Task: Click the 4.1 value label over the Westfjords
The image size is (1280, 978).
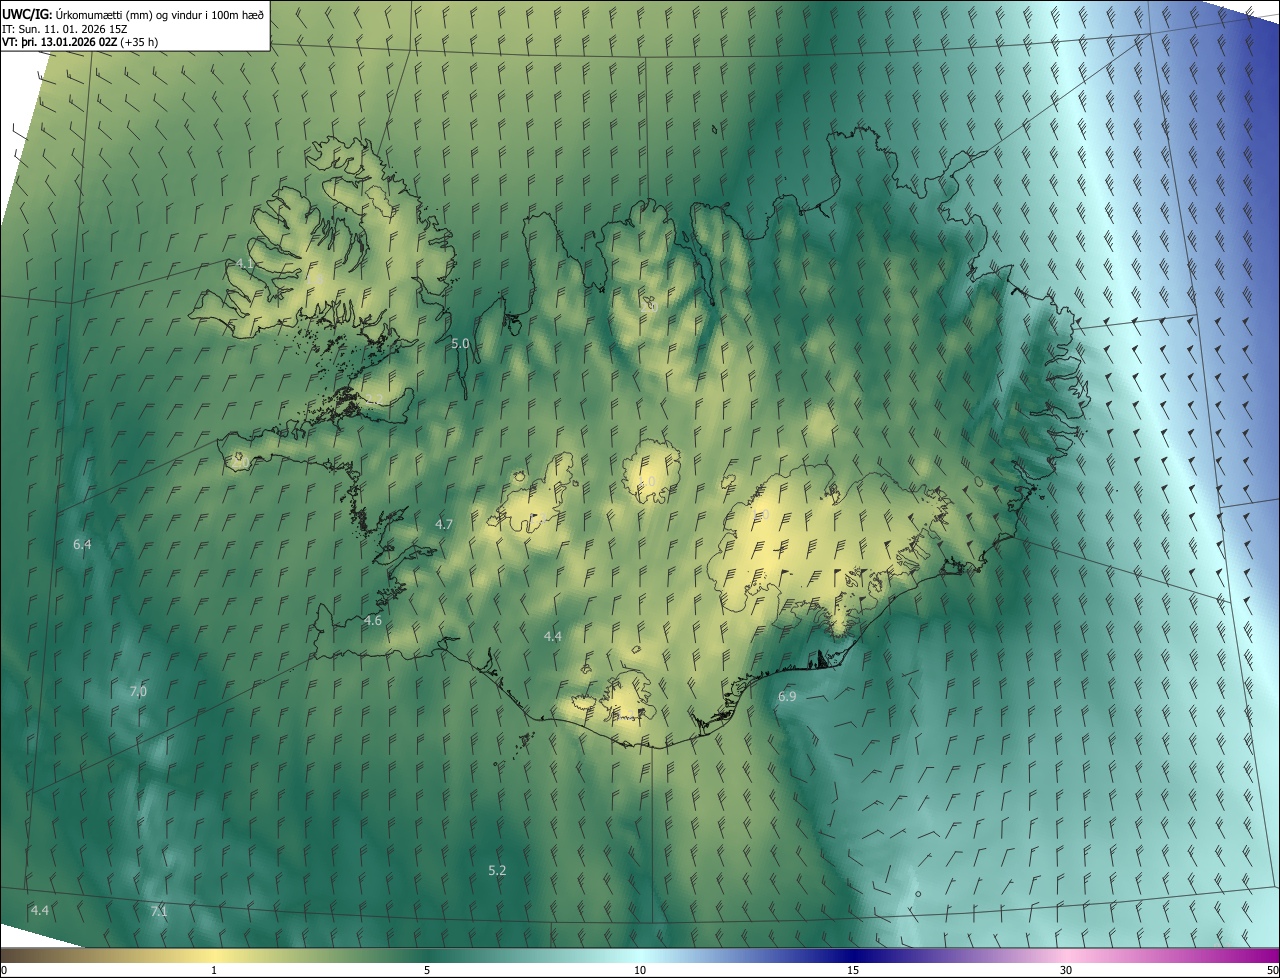Action: point(245,263)
